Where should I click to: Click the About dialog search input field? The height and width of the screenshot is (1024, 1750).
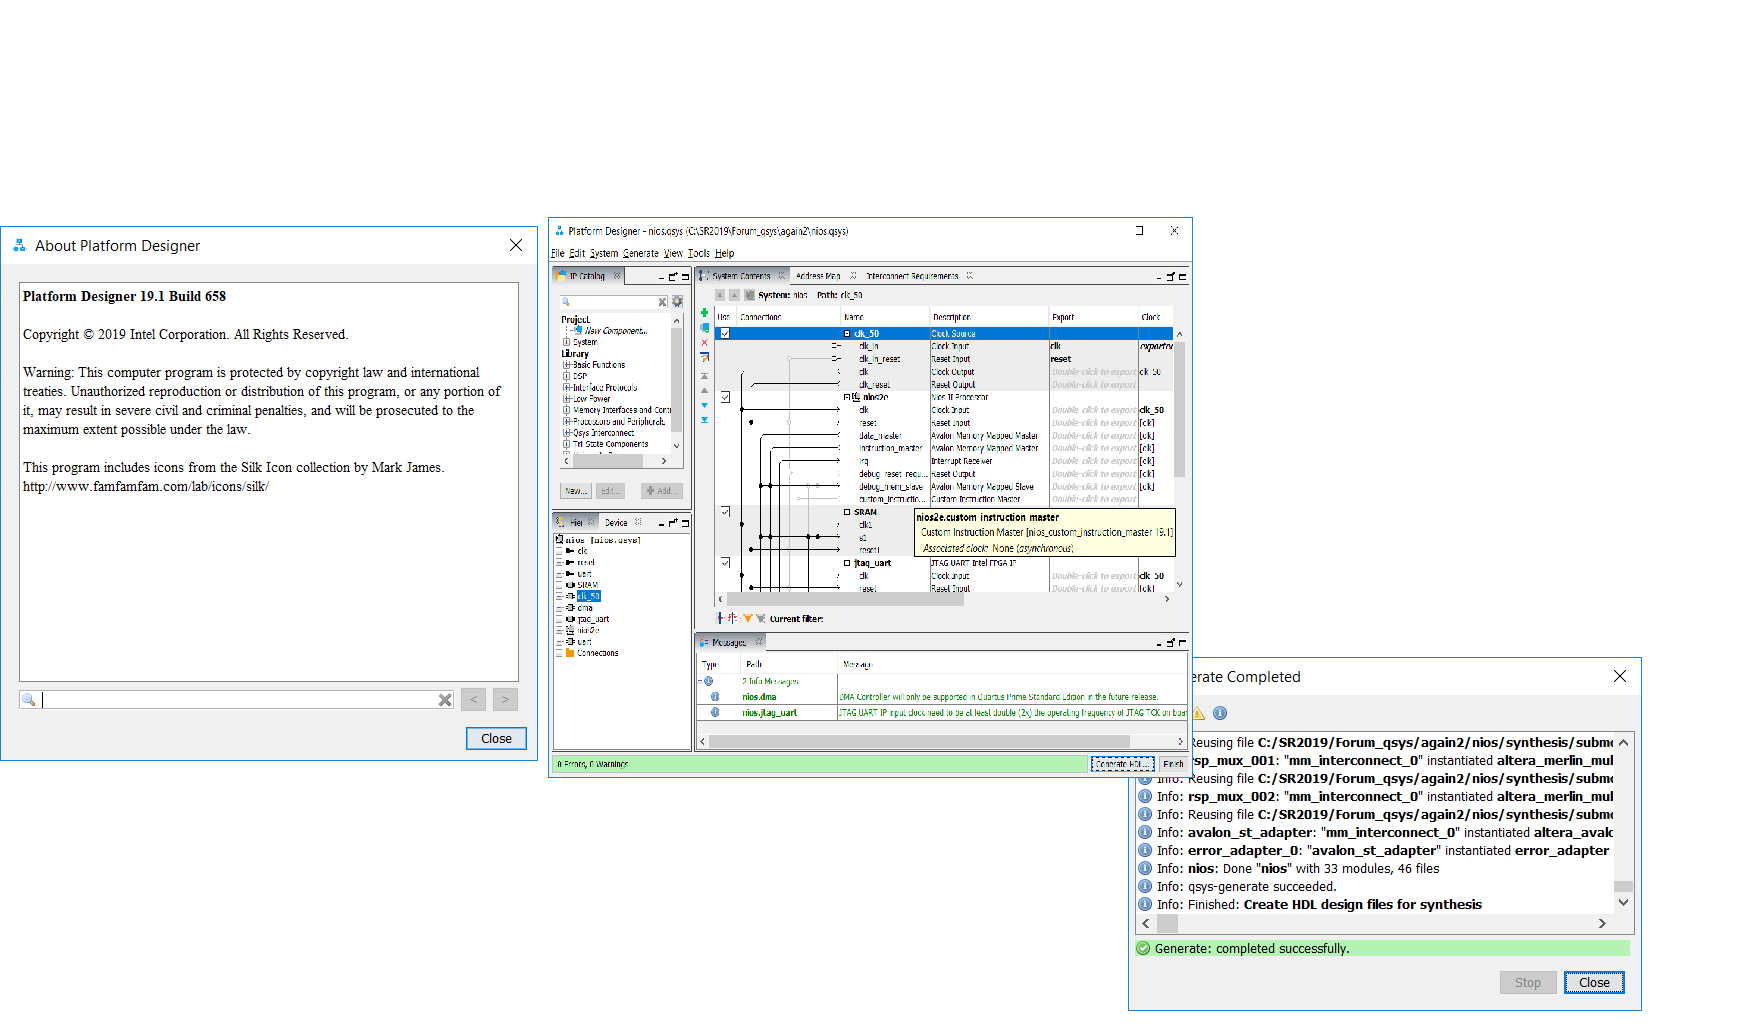tap(240, 700)
